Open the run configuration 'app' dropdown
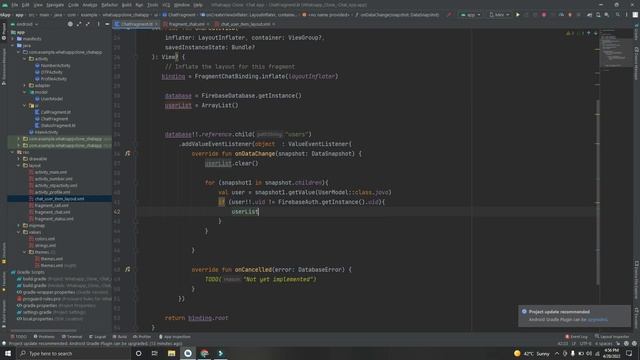Screen dimensions: 640x360 470,15
